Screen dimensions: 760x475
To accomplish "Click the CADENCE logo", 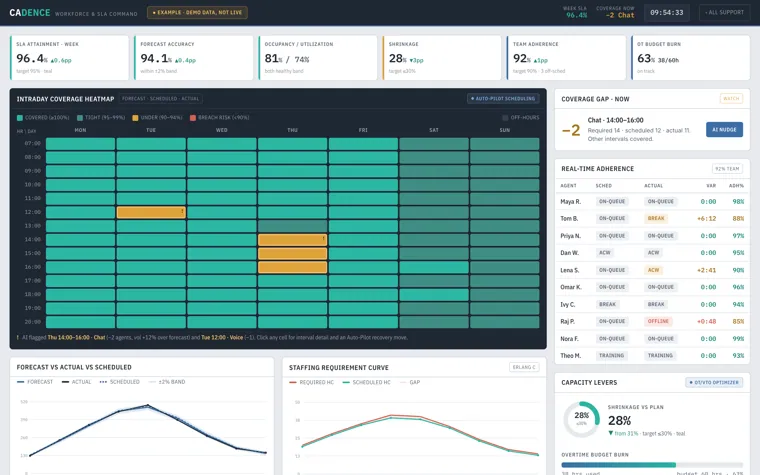I will click(x=30, y=13).
